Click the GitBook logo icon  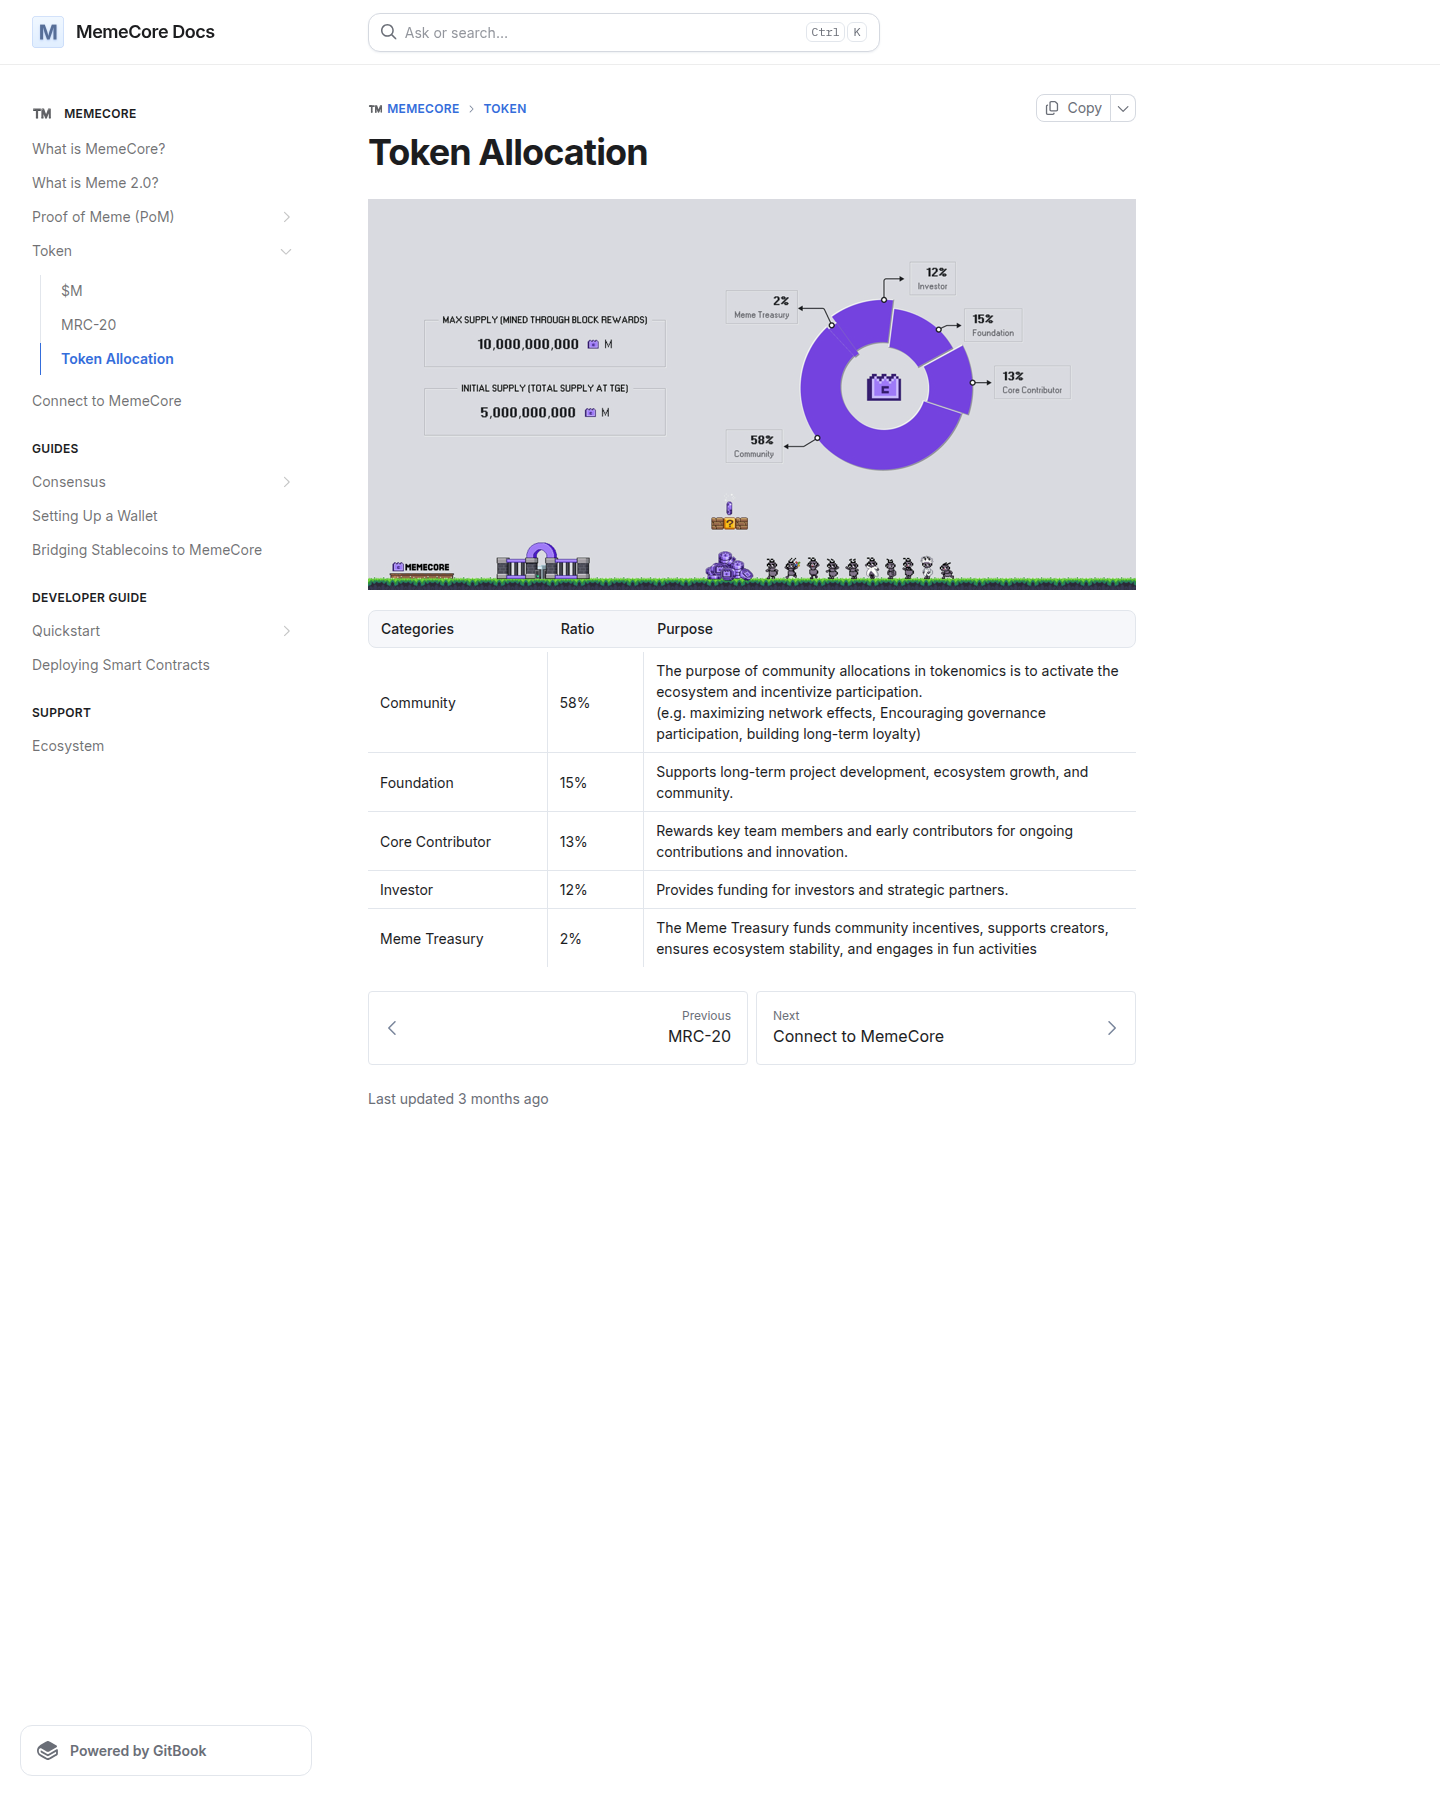tap(48, 1750)
